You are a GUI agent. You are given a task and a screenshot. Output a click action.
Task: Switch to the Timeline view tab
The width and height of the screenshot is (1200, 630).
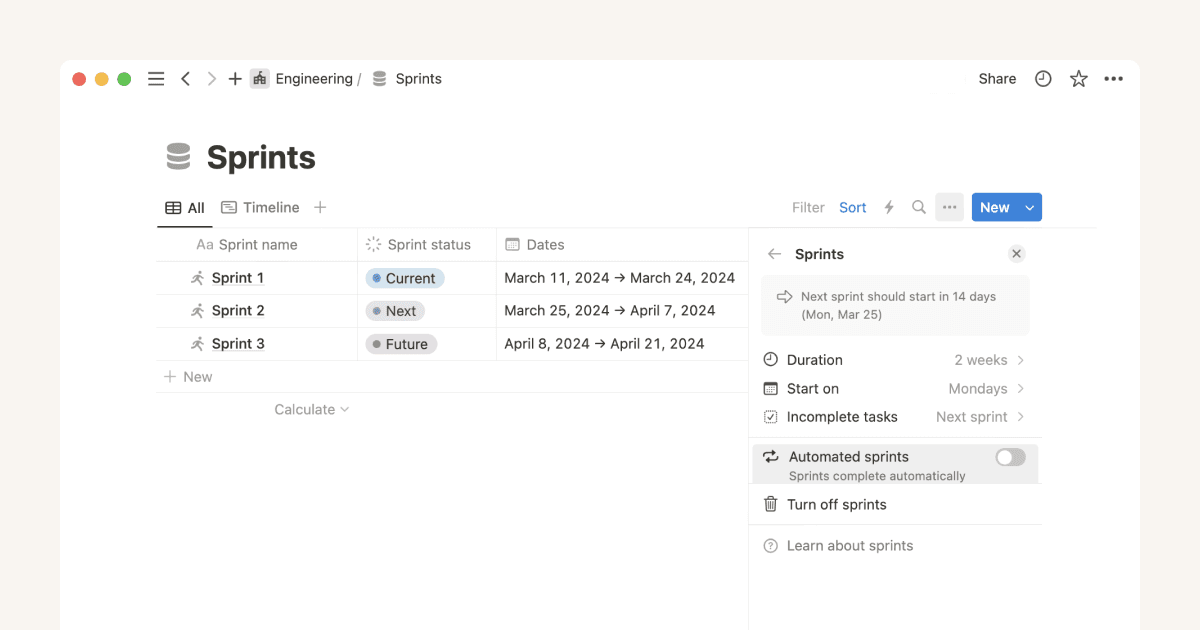tap(260, 207)
